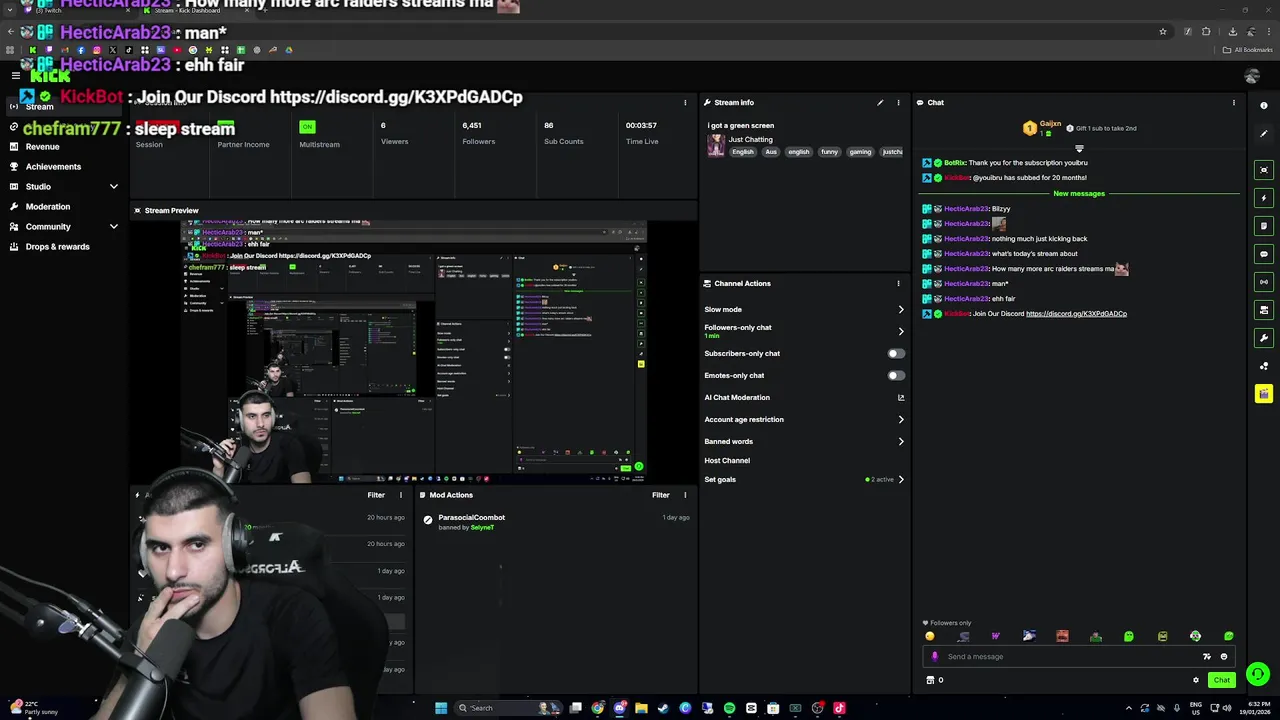Viewport: 1280px width, 720px height.
Task: Click the Windows taskbar Search box
Action: click(500, 708)
